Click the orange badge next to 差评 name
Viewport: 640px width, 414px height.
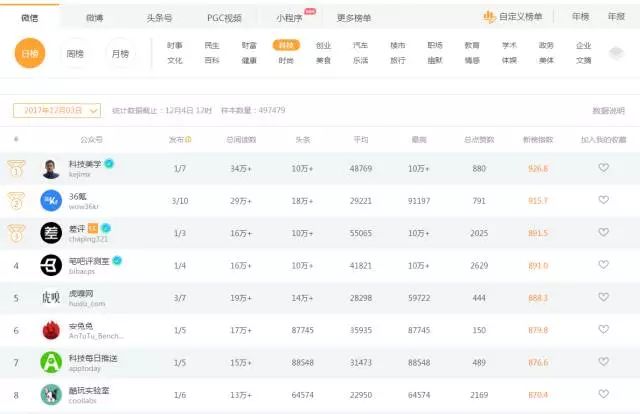(x=93, y=228)
